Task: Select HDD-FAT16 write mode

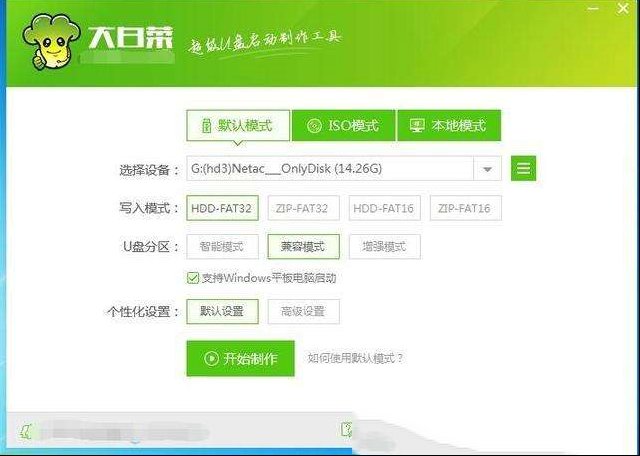Action: coord(384,208)
